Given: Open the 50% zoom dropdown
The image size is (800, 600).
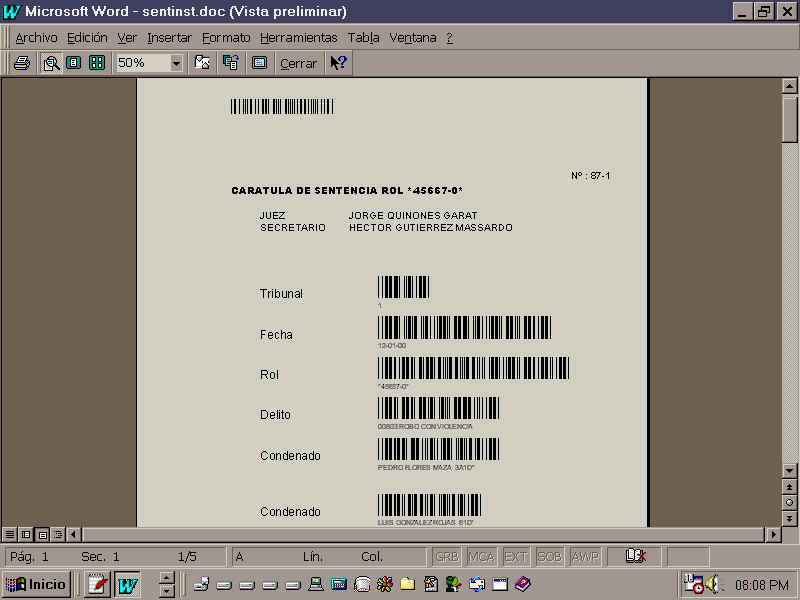Looking at the screenshot, I should click(x=177, y=63).
